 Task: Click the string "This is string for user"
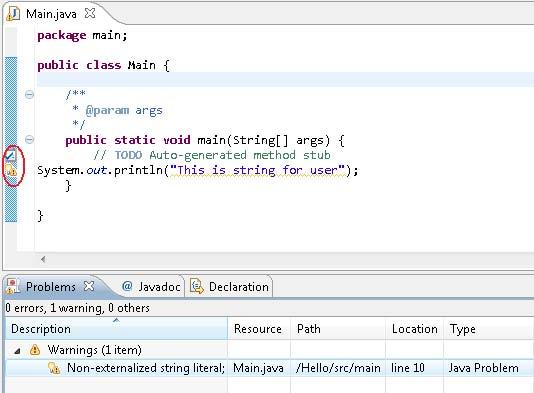click(258, 170)
